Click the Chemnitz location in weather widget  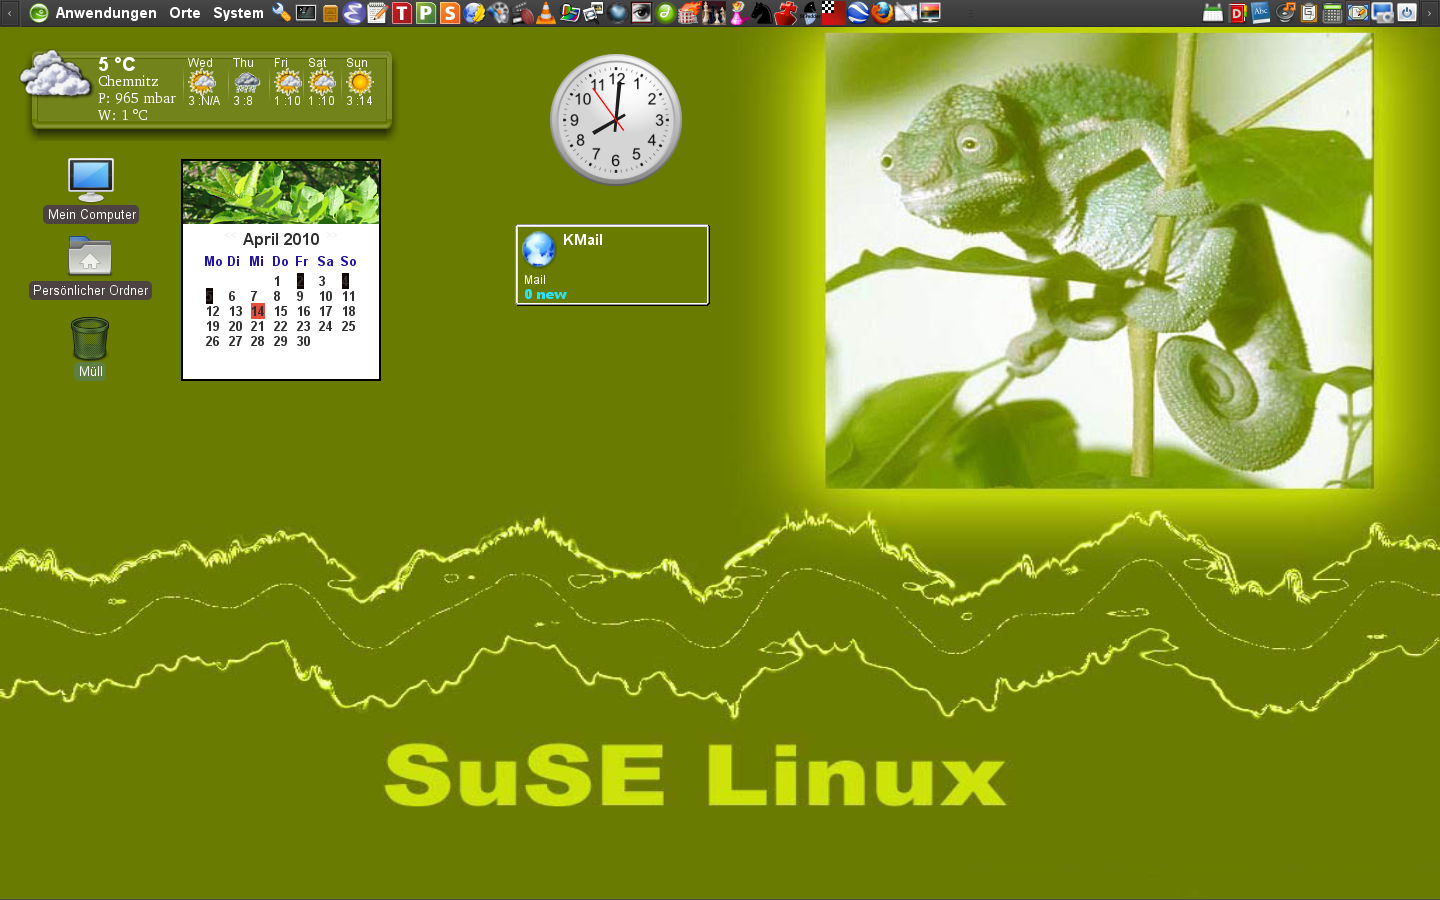pyautogui.click(x=128, y=82)
